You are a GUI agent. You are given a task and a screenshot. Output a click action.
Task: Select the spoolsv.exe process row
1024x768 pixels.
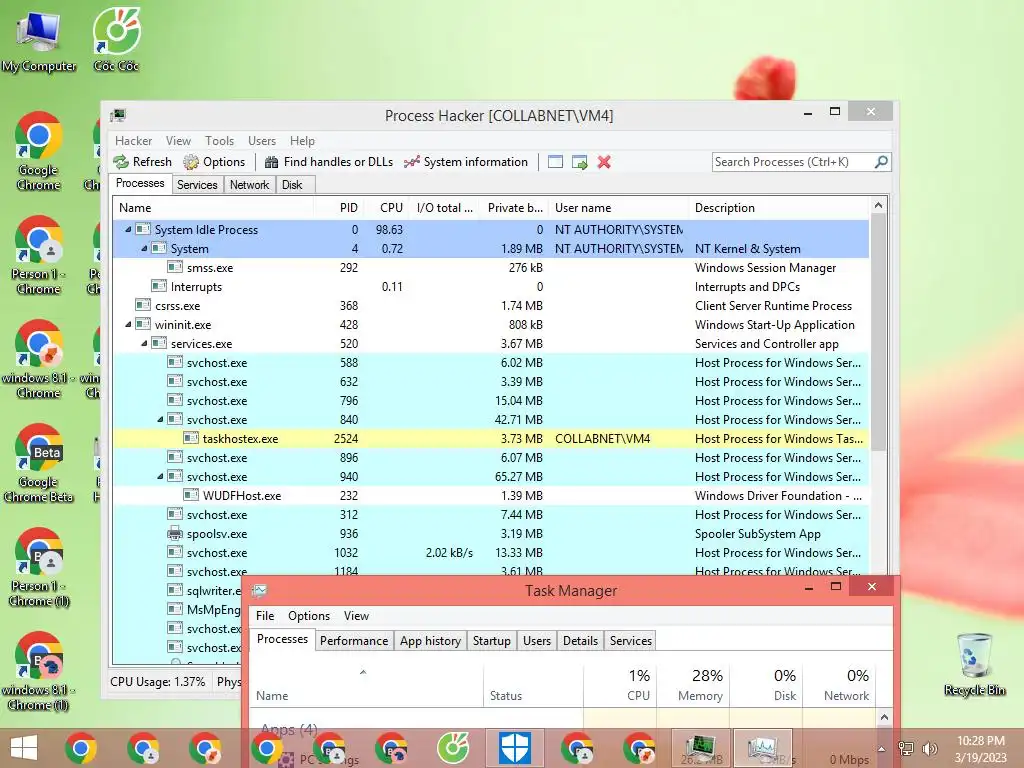click(x=491, y=534)
